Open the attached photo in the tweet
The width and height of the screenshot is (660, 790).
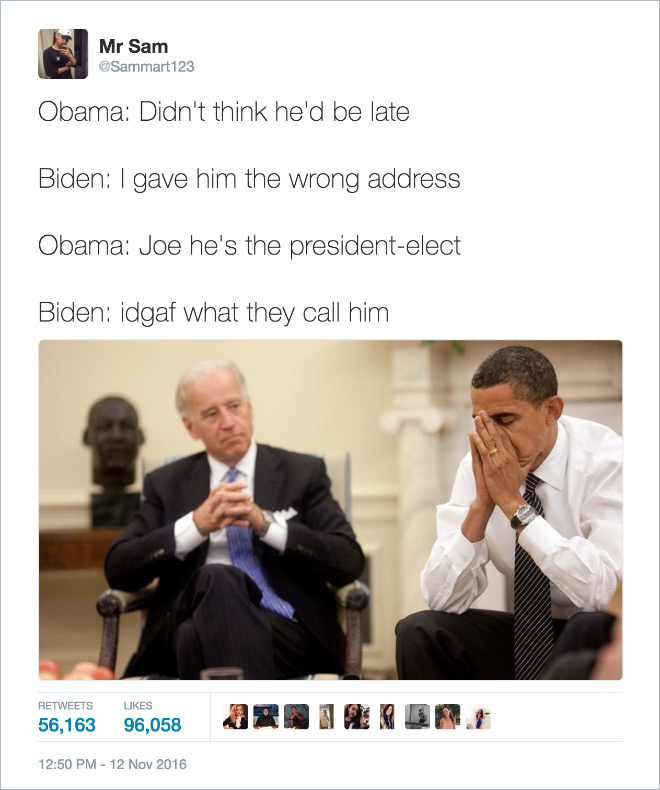(x=331, y=510)
